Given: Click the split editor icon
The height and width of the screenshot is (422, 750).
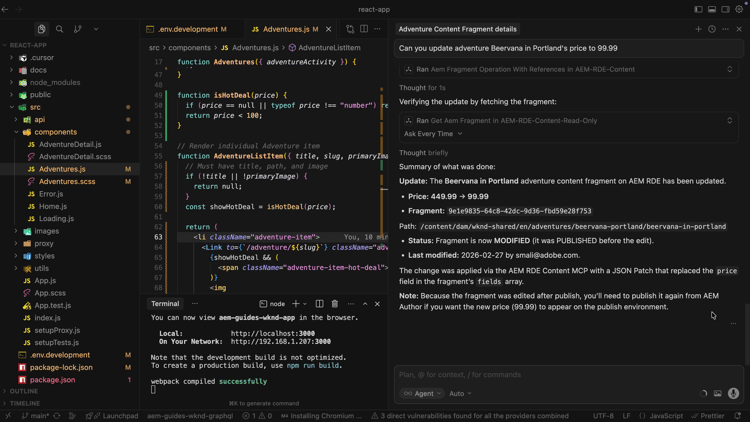Looking at the screenshot, I should tap(364, 29).
